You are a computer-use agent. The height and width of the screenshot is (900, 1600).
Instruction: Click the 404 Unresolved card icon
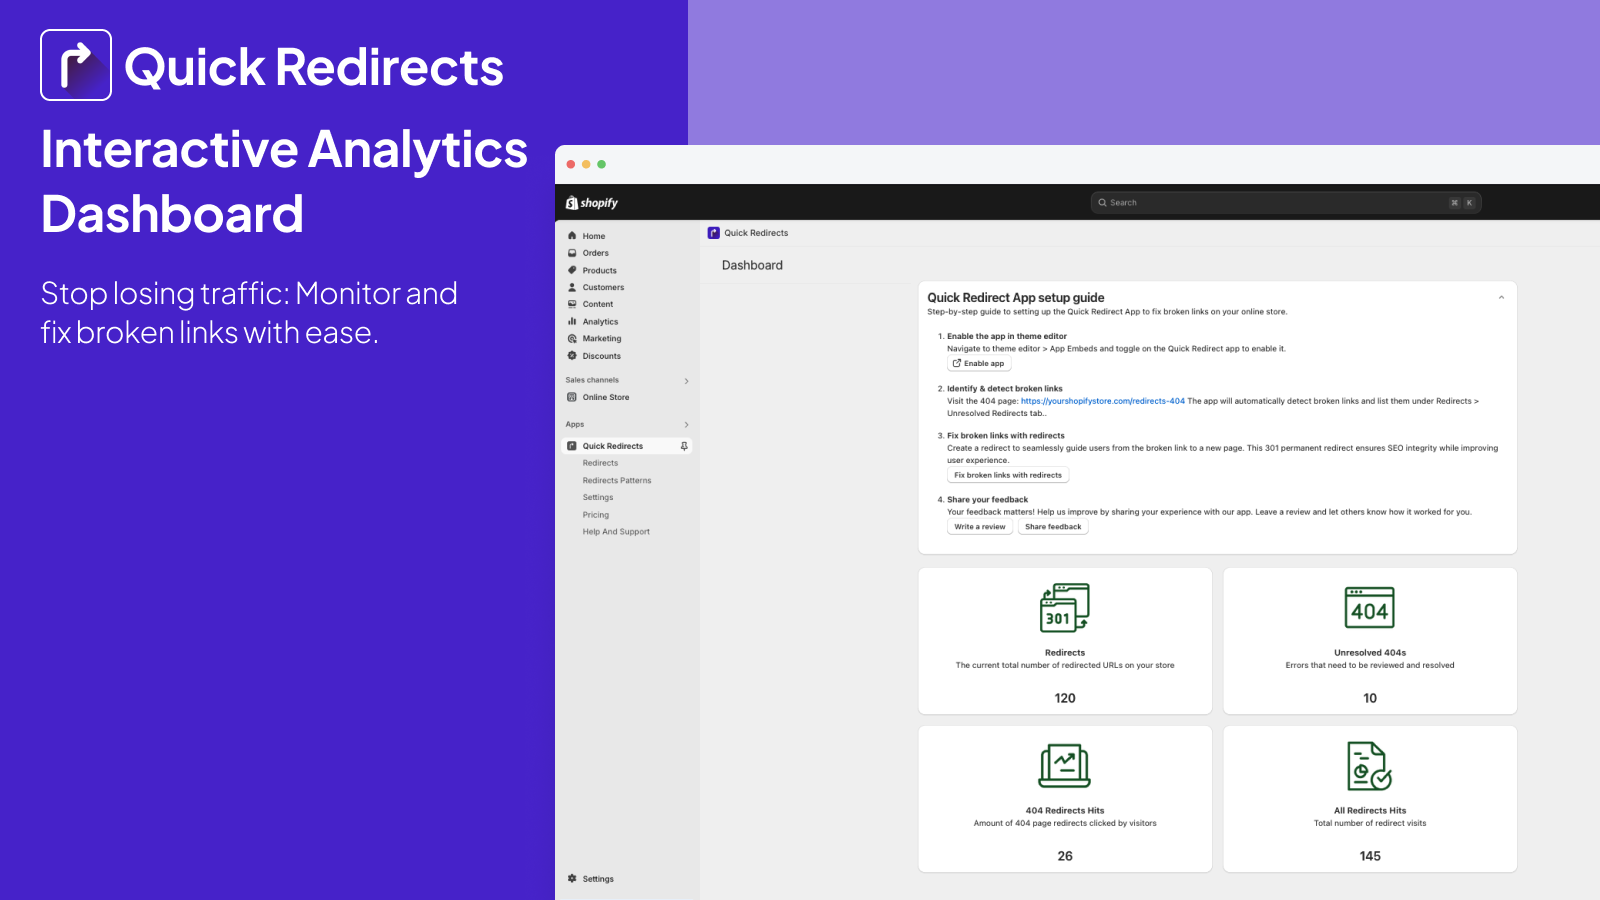1370,608
